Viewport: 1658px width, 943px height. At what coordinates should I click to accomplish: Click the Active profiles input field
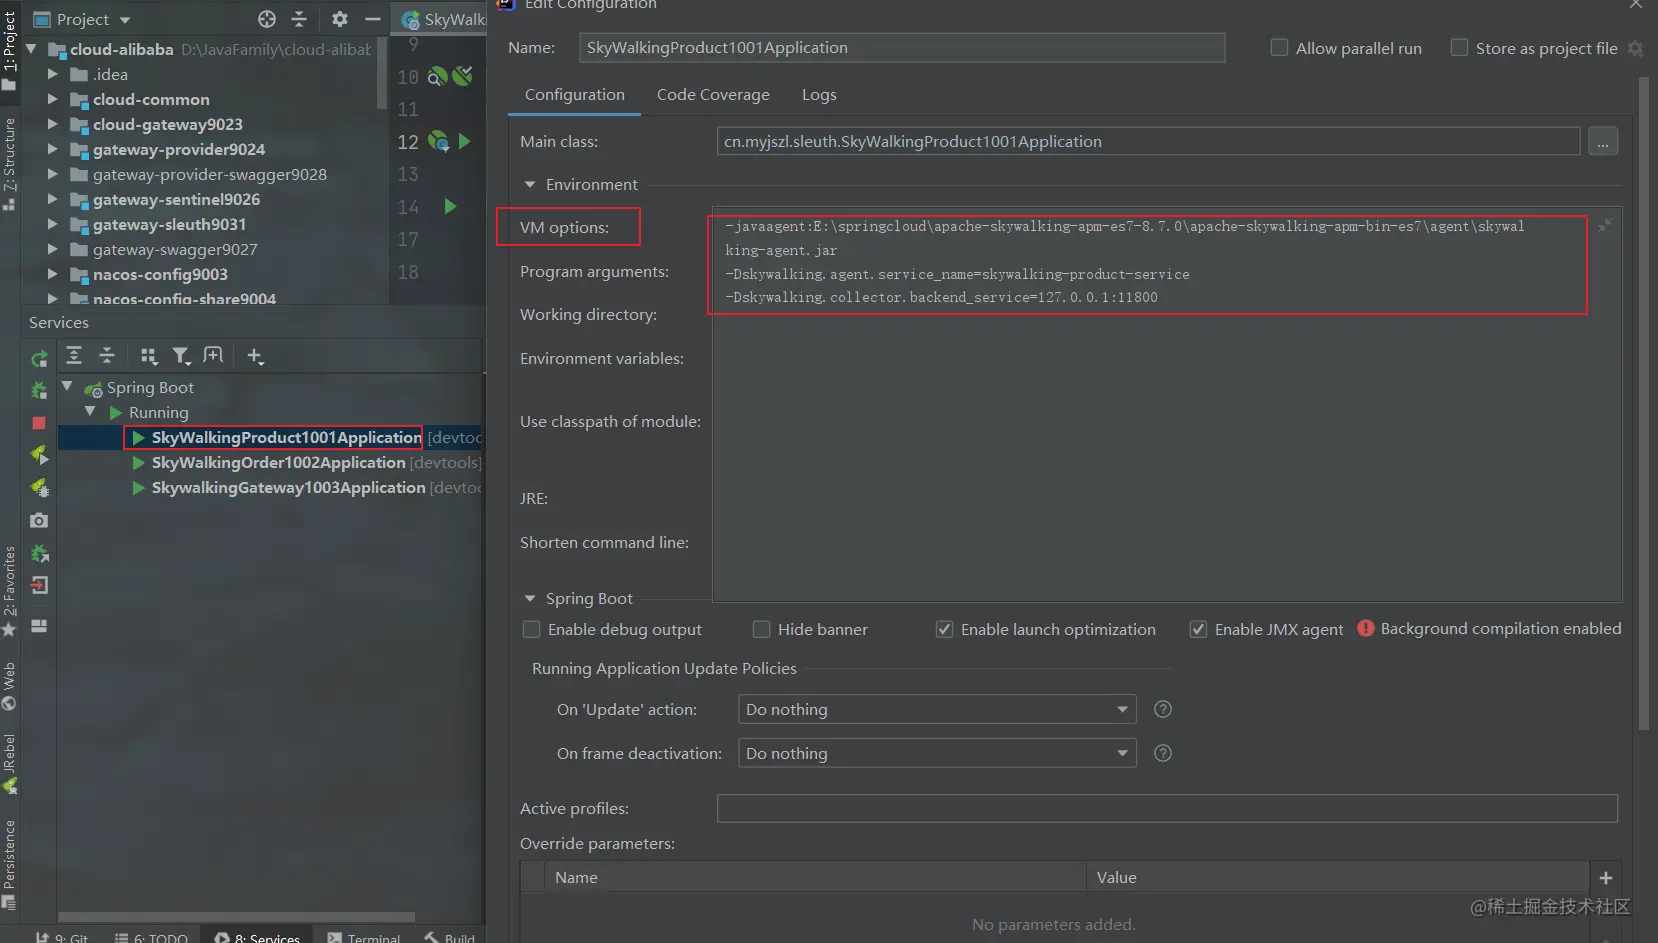1167,808
